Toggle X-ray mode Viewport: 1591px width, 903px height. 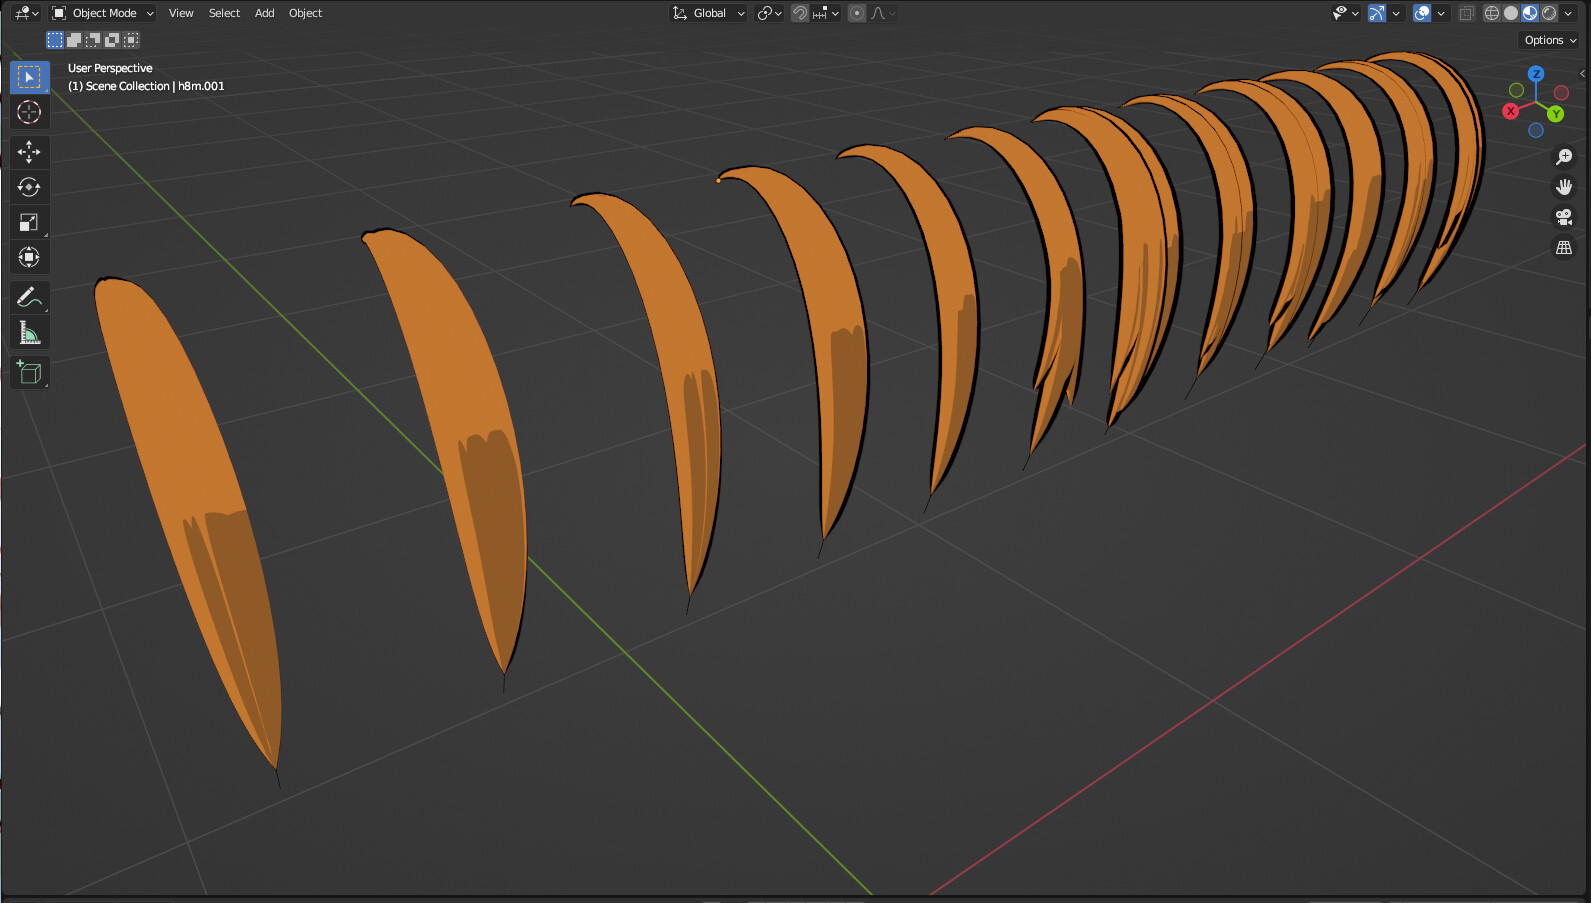1467,13
